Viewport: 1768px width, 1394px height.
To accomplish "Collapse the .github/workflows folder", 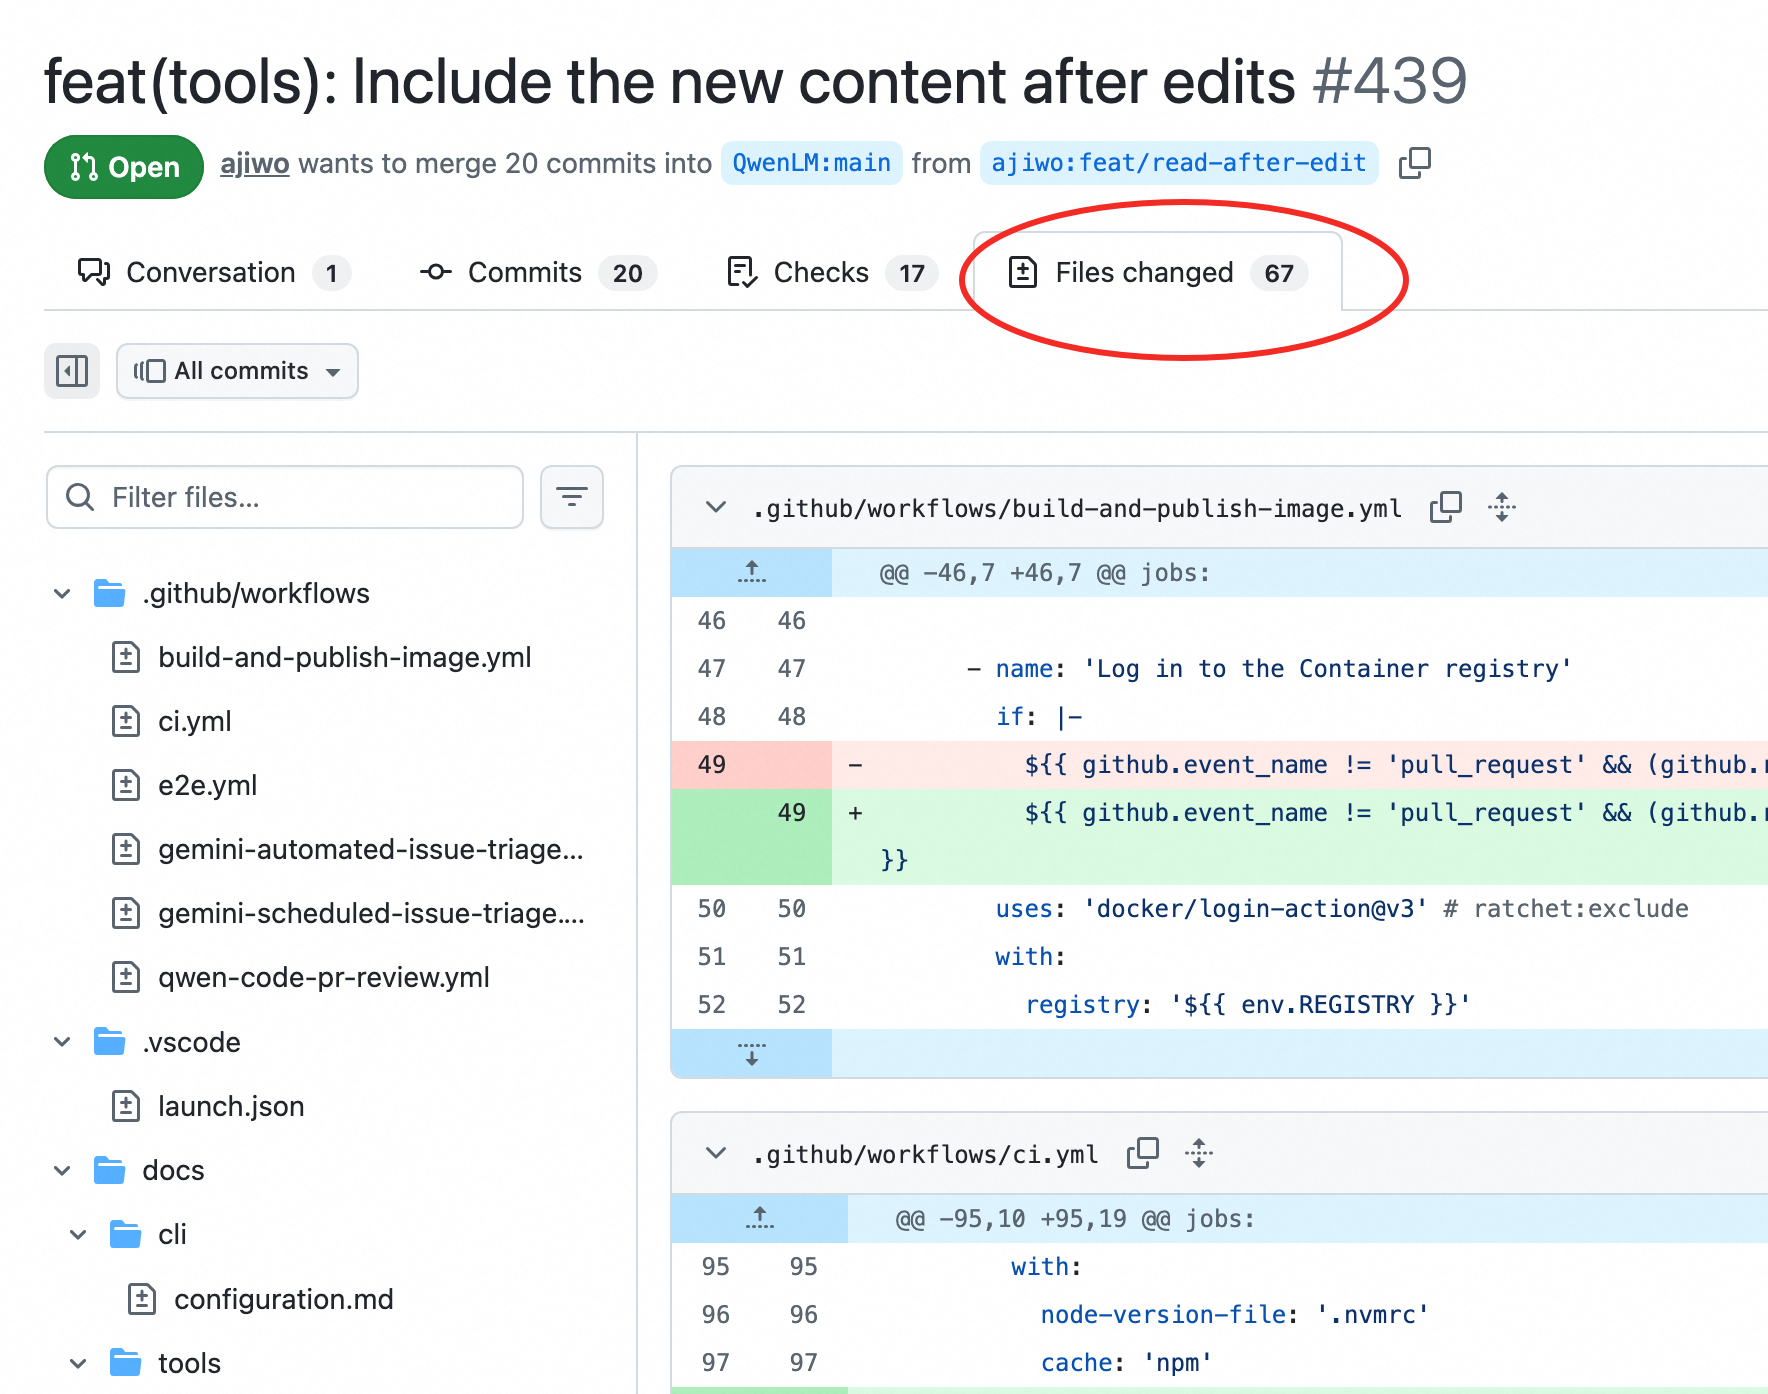I will click(62, 594).
